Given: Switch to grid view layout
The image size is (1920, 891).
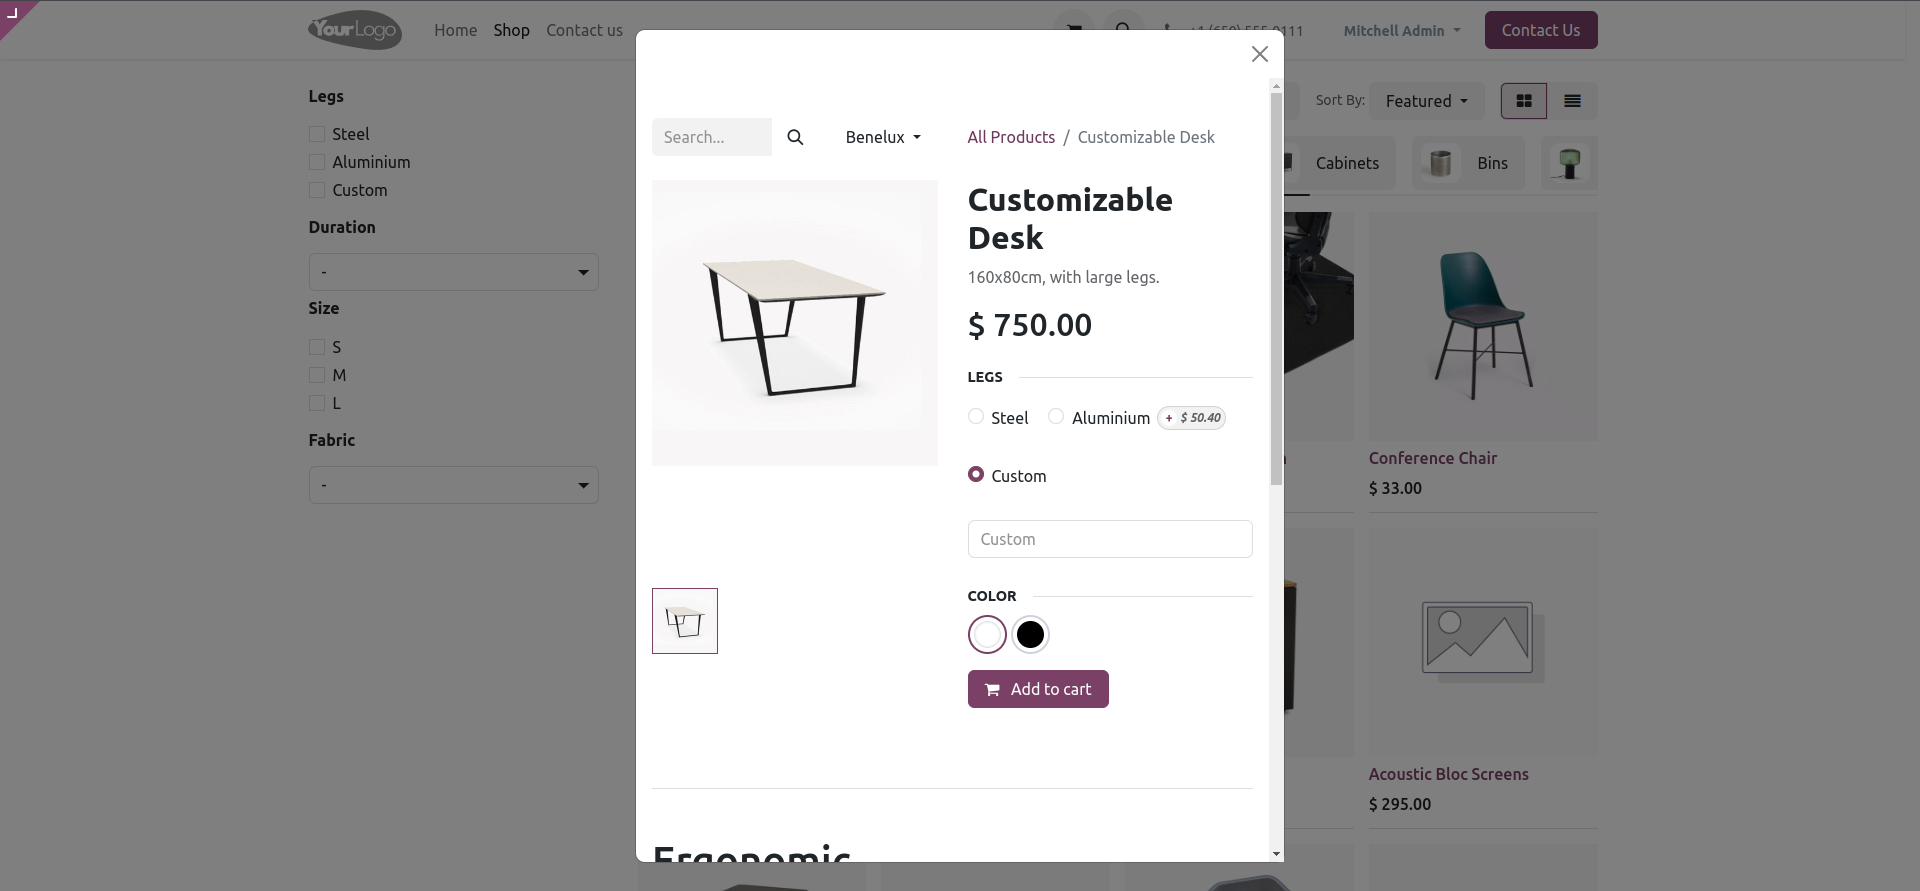Looking at the screenshot, I should (x=1523, y=101).
